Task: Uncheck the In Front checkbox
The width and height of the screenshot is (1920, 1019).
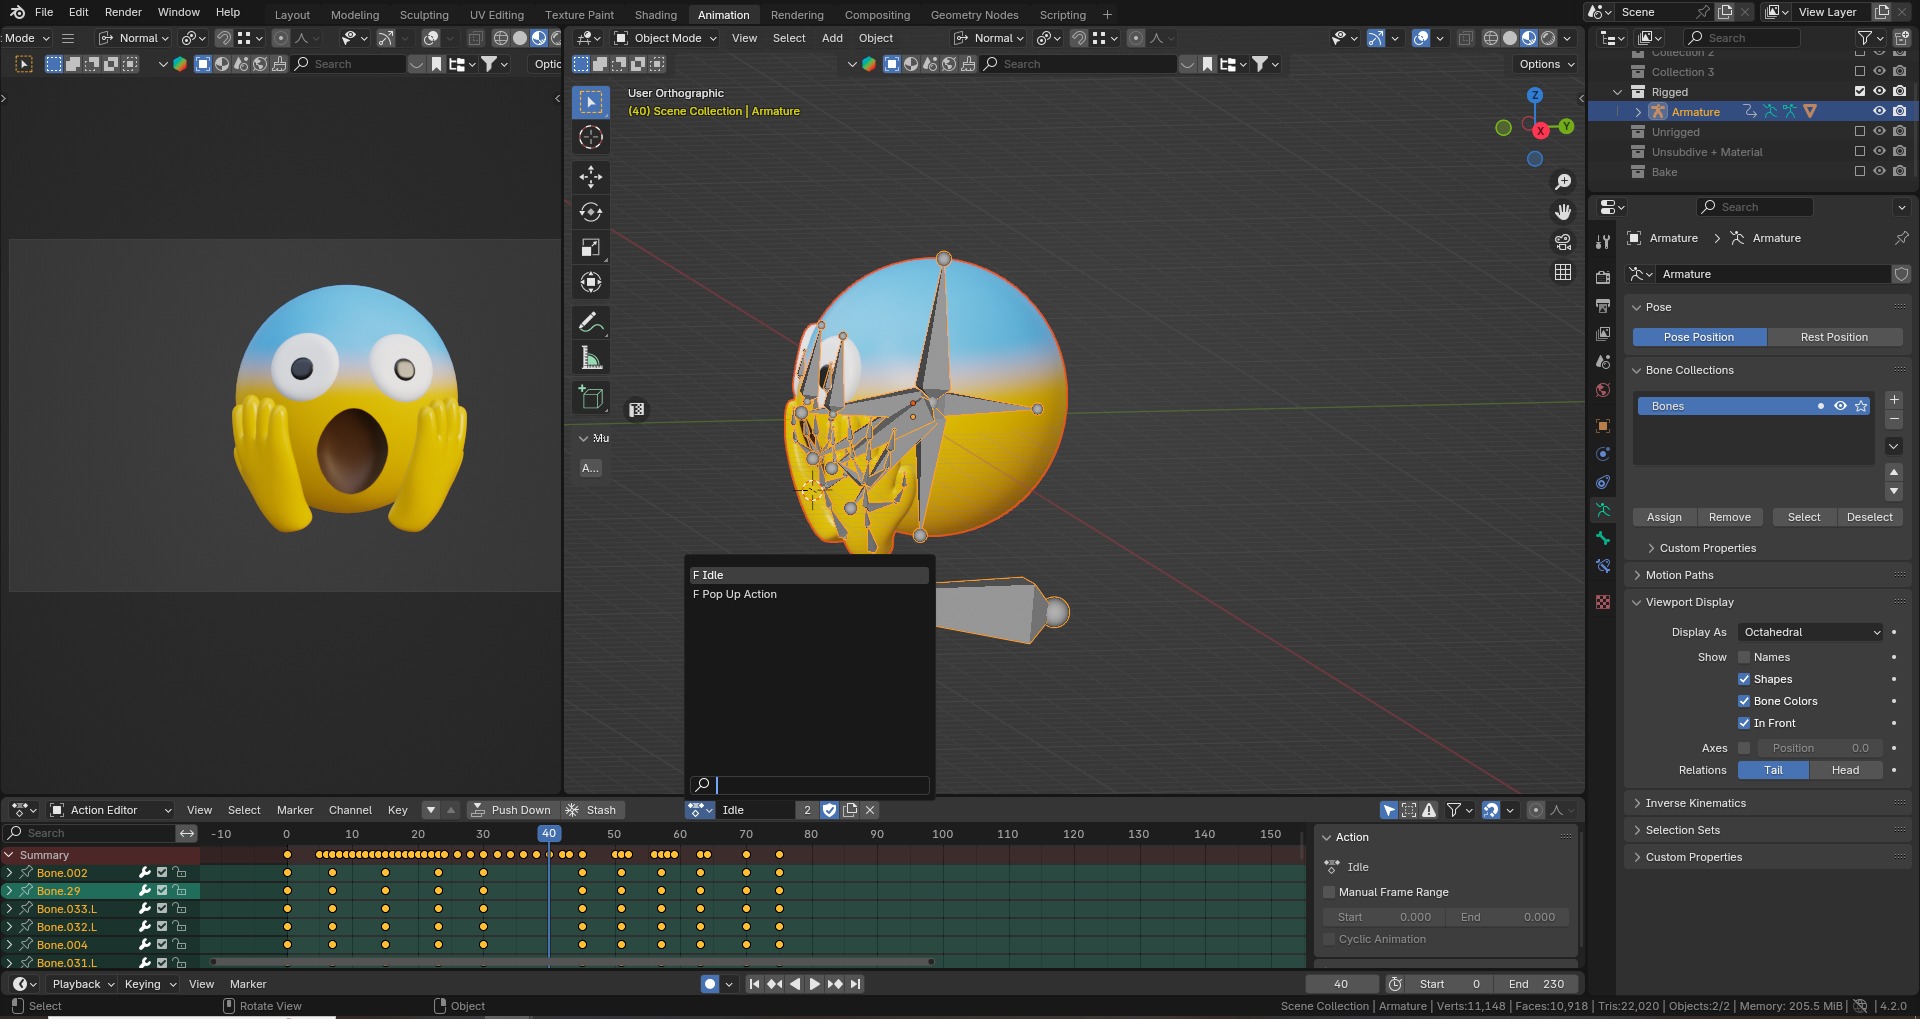Action: click(1744, 723)
